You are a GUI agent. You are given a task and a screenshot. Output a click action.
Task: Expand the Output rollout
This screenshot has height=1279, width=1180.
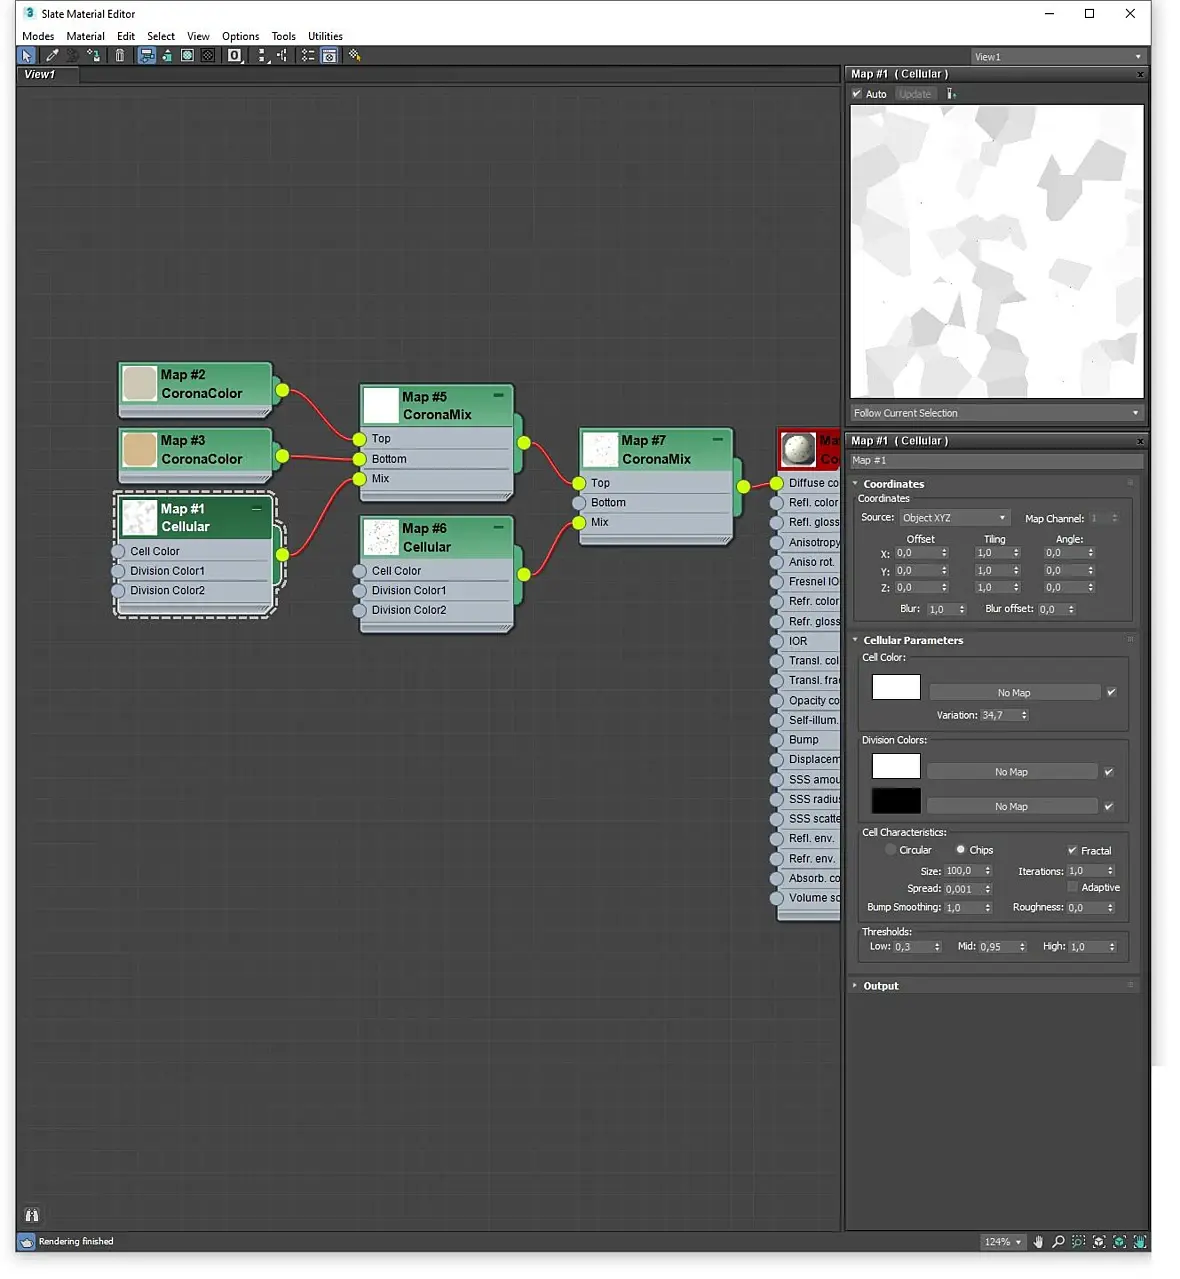pyautogui.click(x=880, y=986)
